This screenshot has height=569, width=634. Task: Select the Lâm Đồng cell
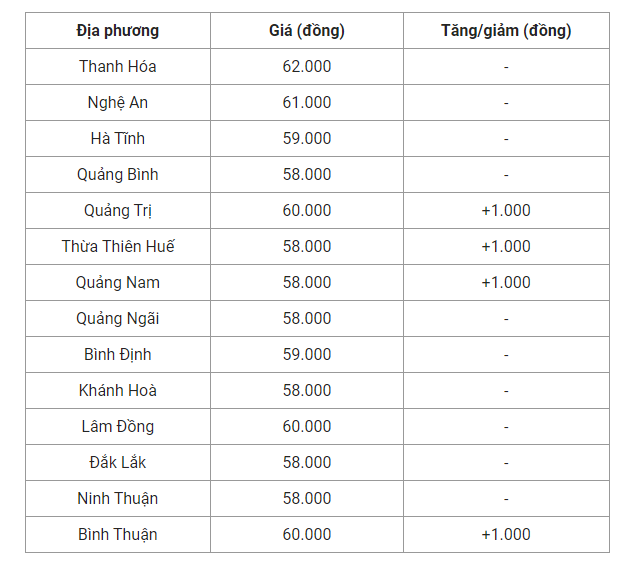(x=117, y=427)
